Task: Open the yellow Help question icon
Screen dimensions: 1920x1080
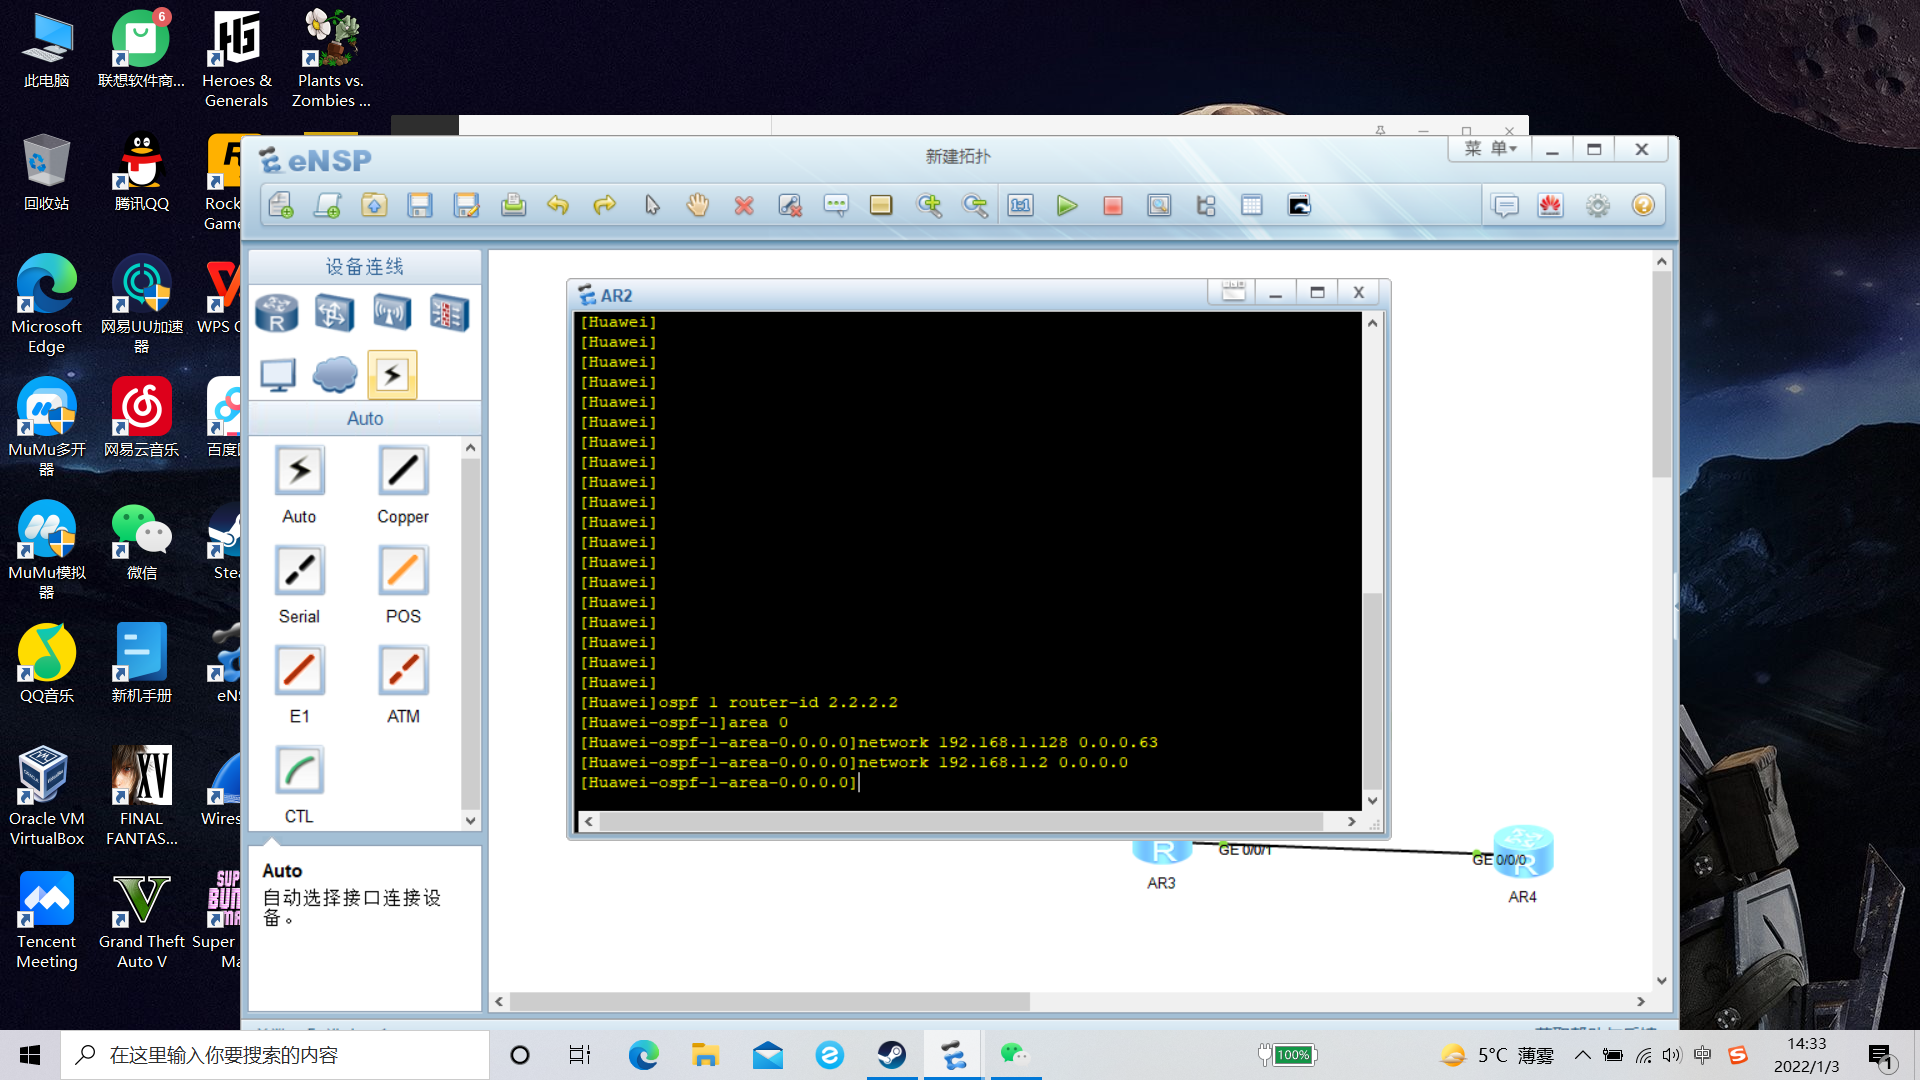Action: pos(1643,206)
